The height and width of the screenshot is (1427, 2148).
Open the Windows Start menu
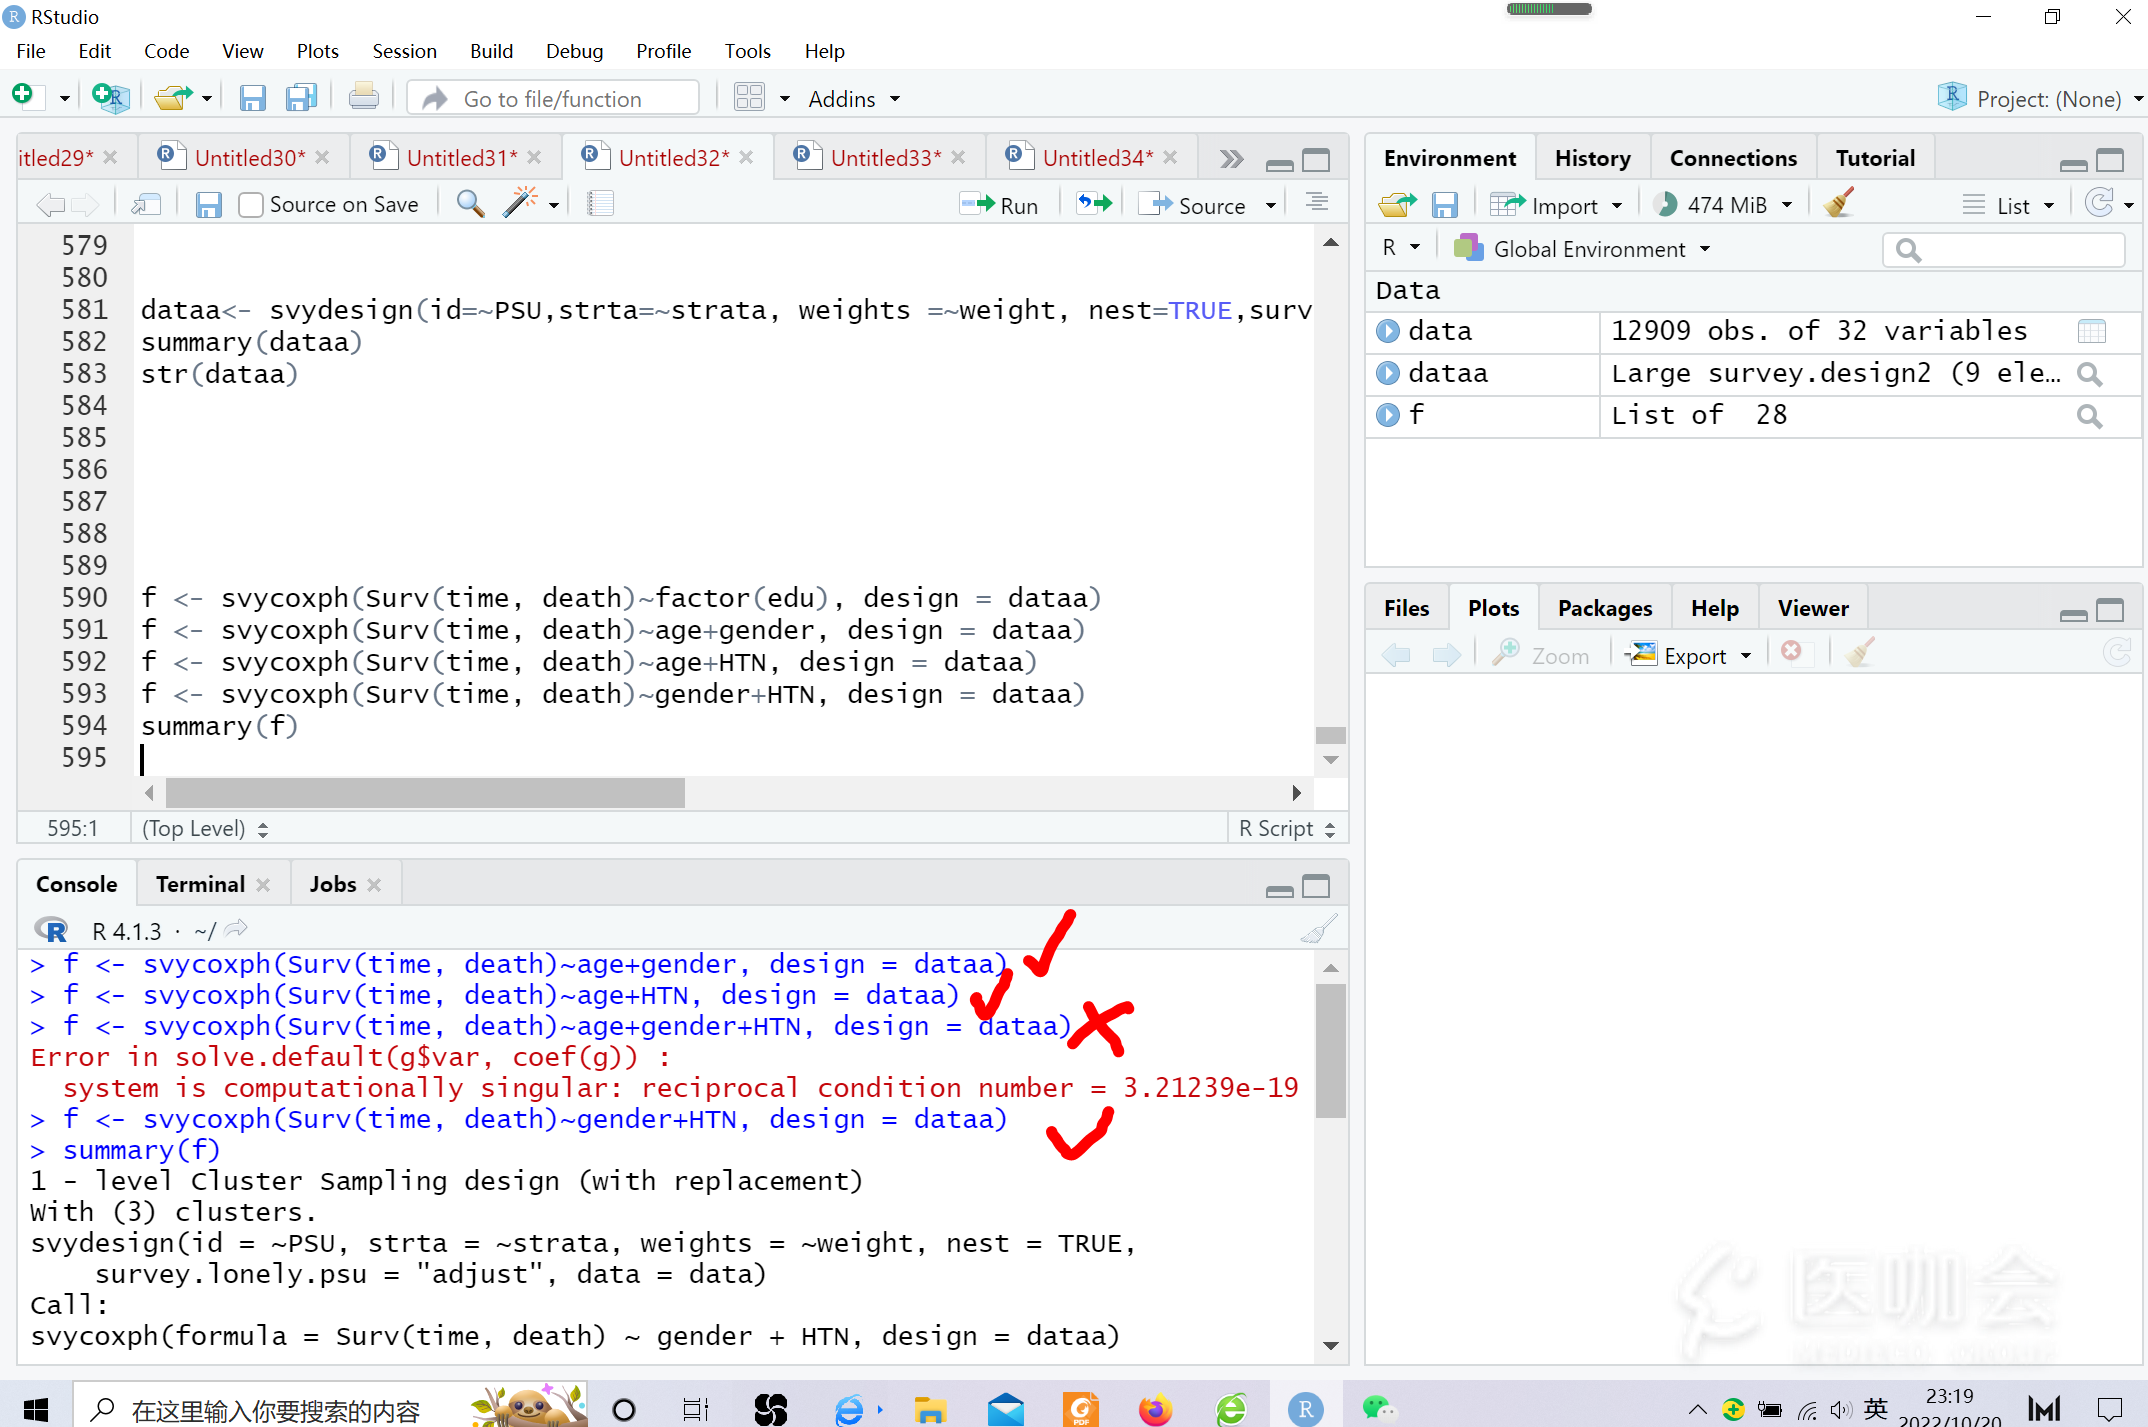pos(35,1409)
